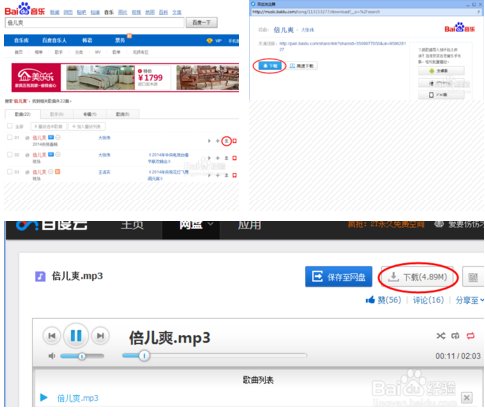Switch to the 歌曲(22) results tab
The width and height of the screenshot is (485, 416).
22,114
